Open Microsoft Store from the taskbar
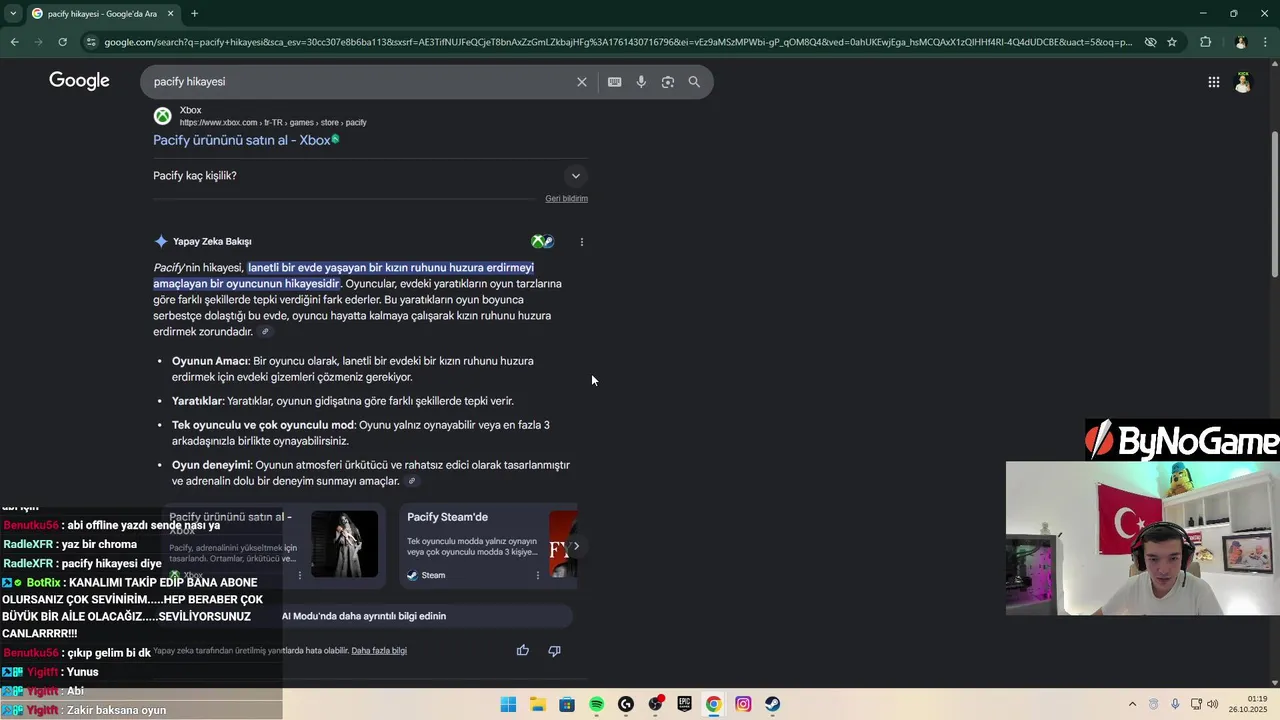 tap(567, 704)
